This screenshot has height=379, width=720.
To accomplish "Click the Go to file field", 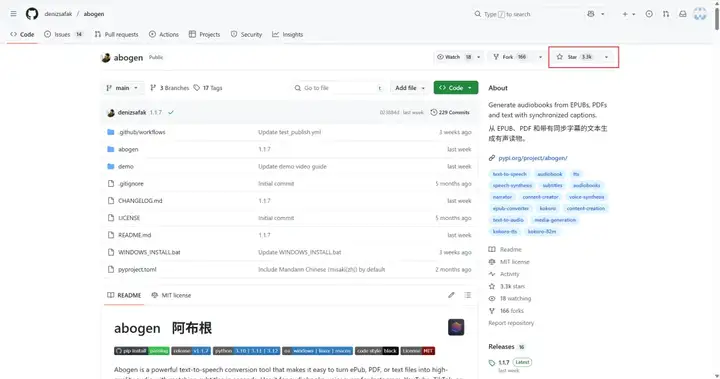I will pyautogui.click(x=339, y=88).
